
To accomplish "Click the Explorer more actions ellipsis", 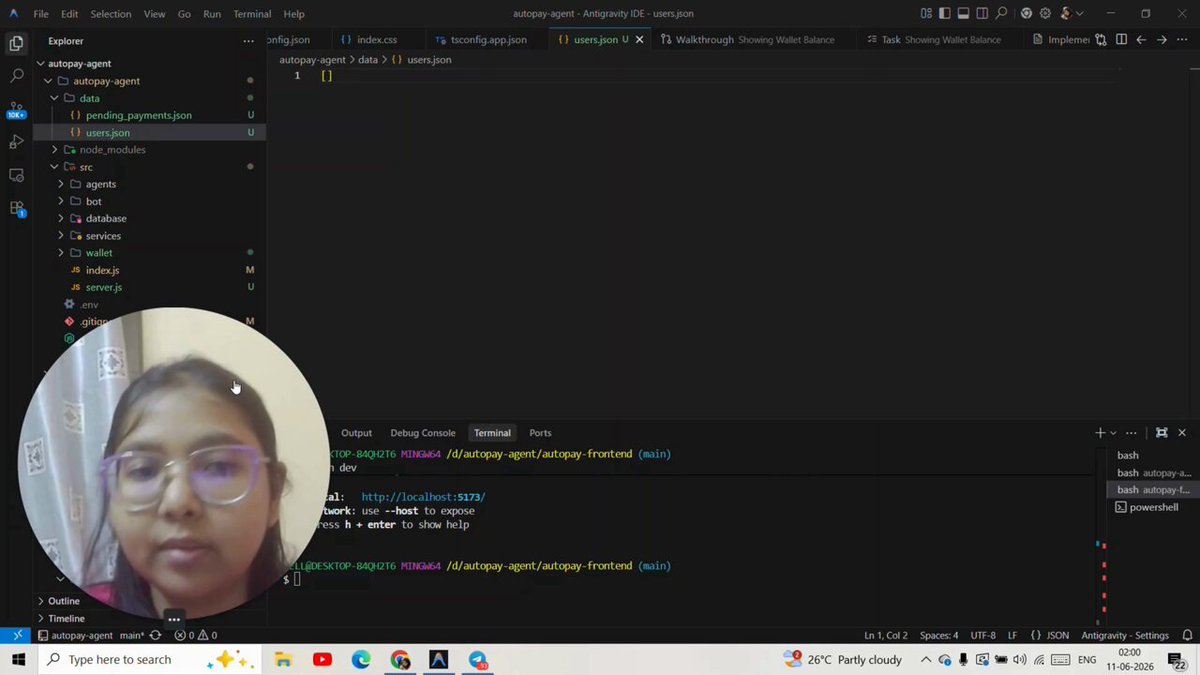I will point(248,41).
